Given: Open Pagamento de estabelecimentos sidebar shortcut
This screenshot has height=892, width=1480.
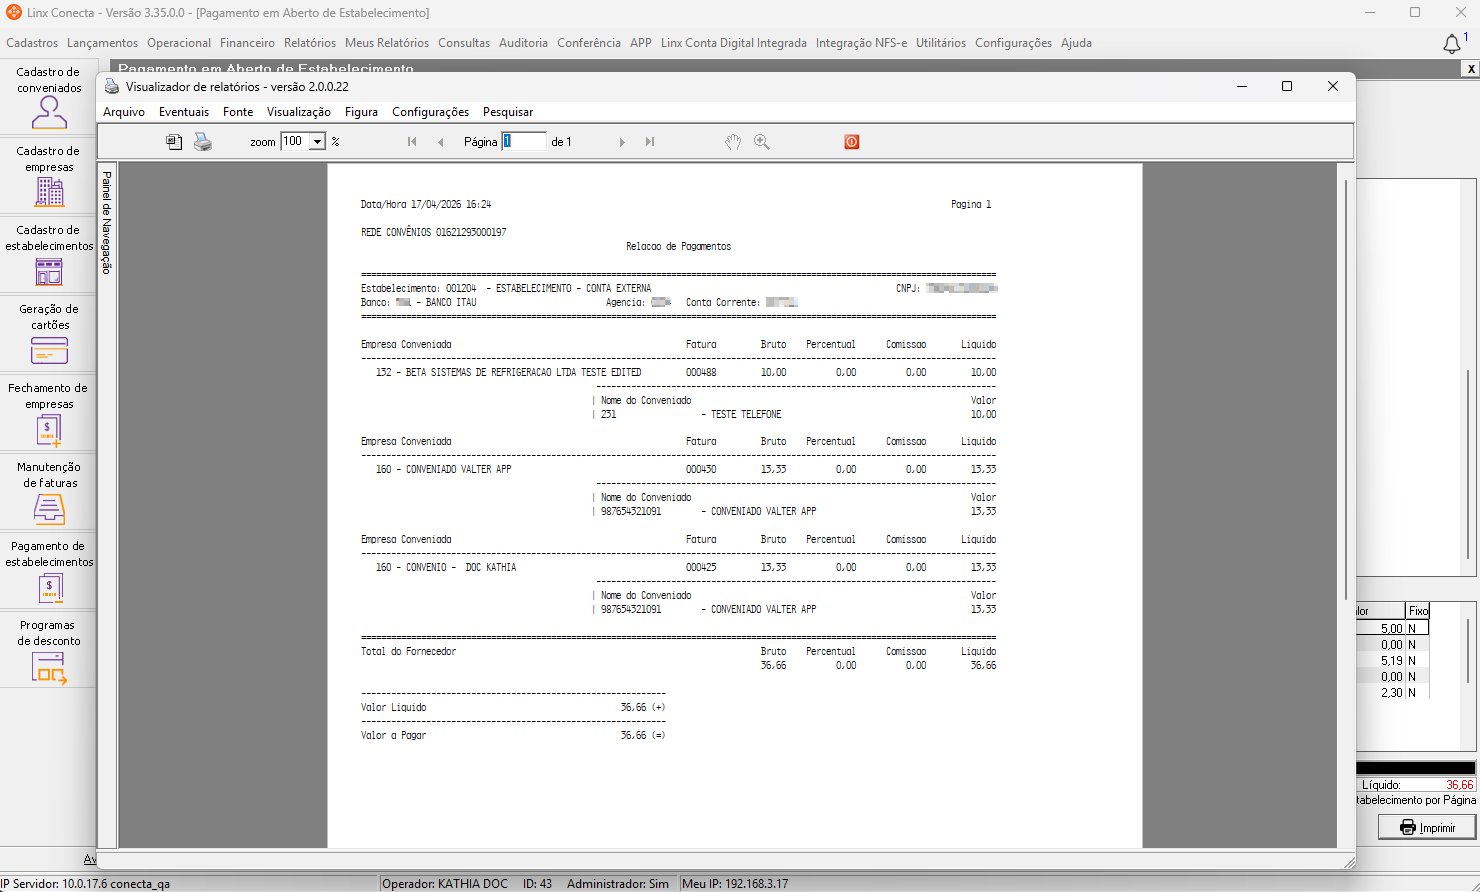Looking at the screenshot, I should [48, 570].
